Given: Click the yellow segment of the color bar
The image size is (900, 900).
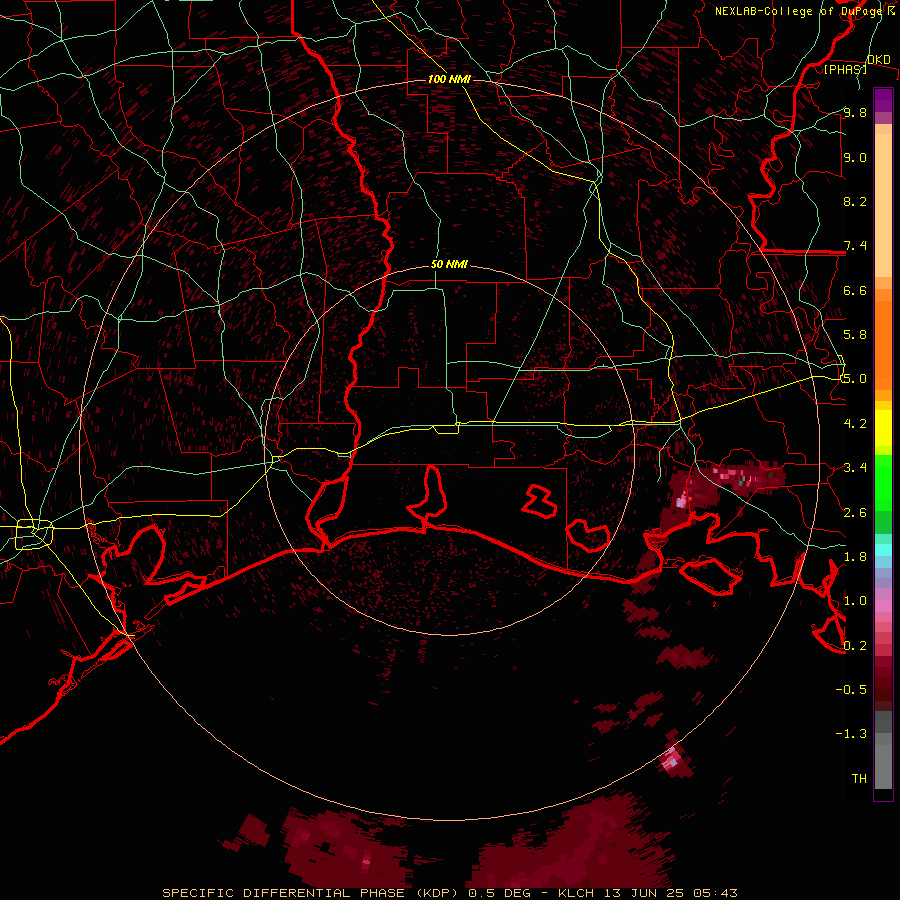Looking at the screenshot, I should click(883, 428).
